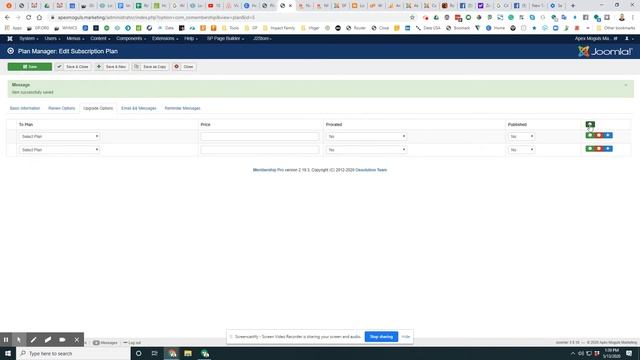Open Windows notification center

point(629,353)
